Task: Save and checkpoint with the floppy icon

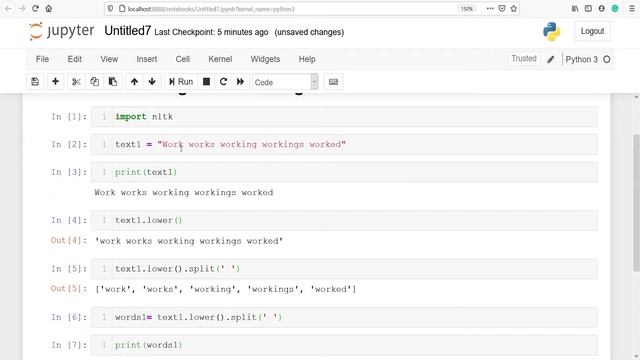Action: point(35,82)
